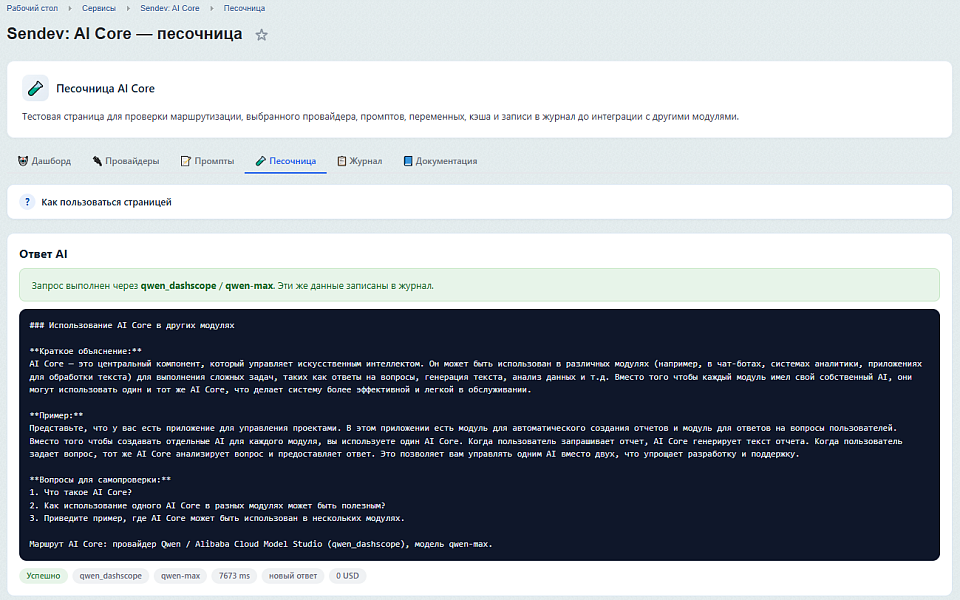This screenshot has height=600, width=960.
Task: Open the Журнал tab
Action: pyautogui.click(x=359, y=161)
